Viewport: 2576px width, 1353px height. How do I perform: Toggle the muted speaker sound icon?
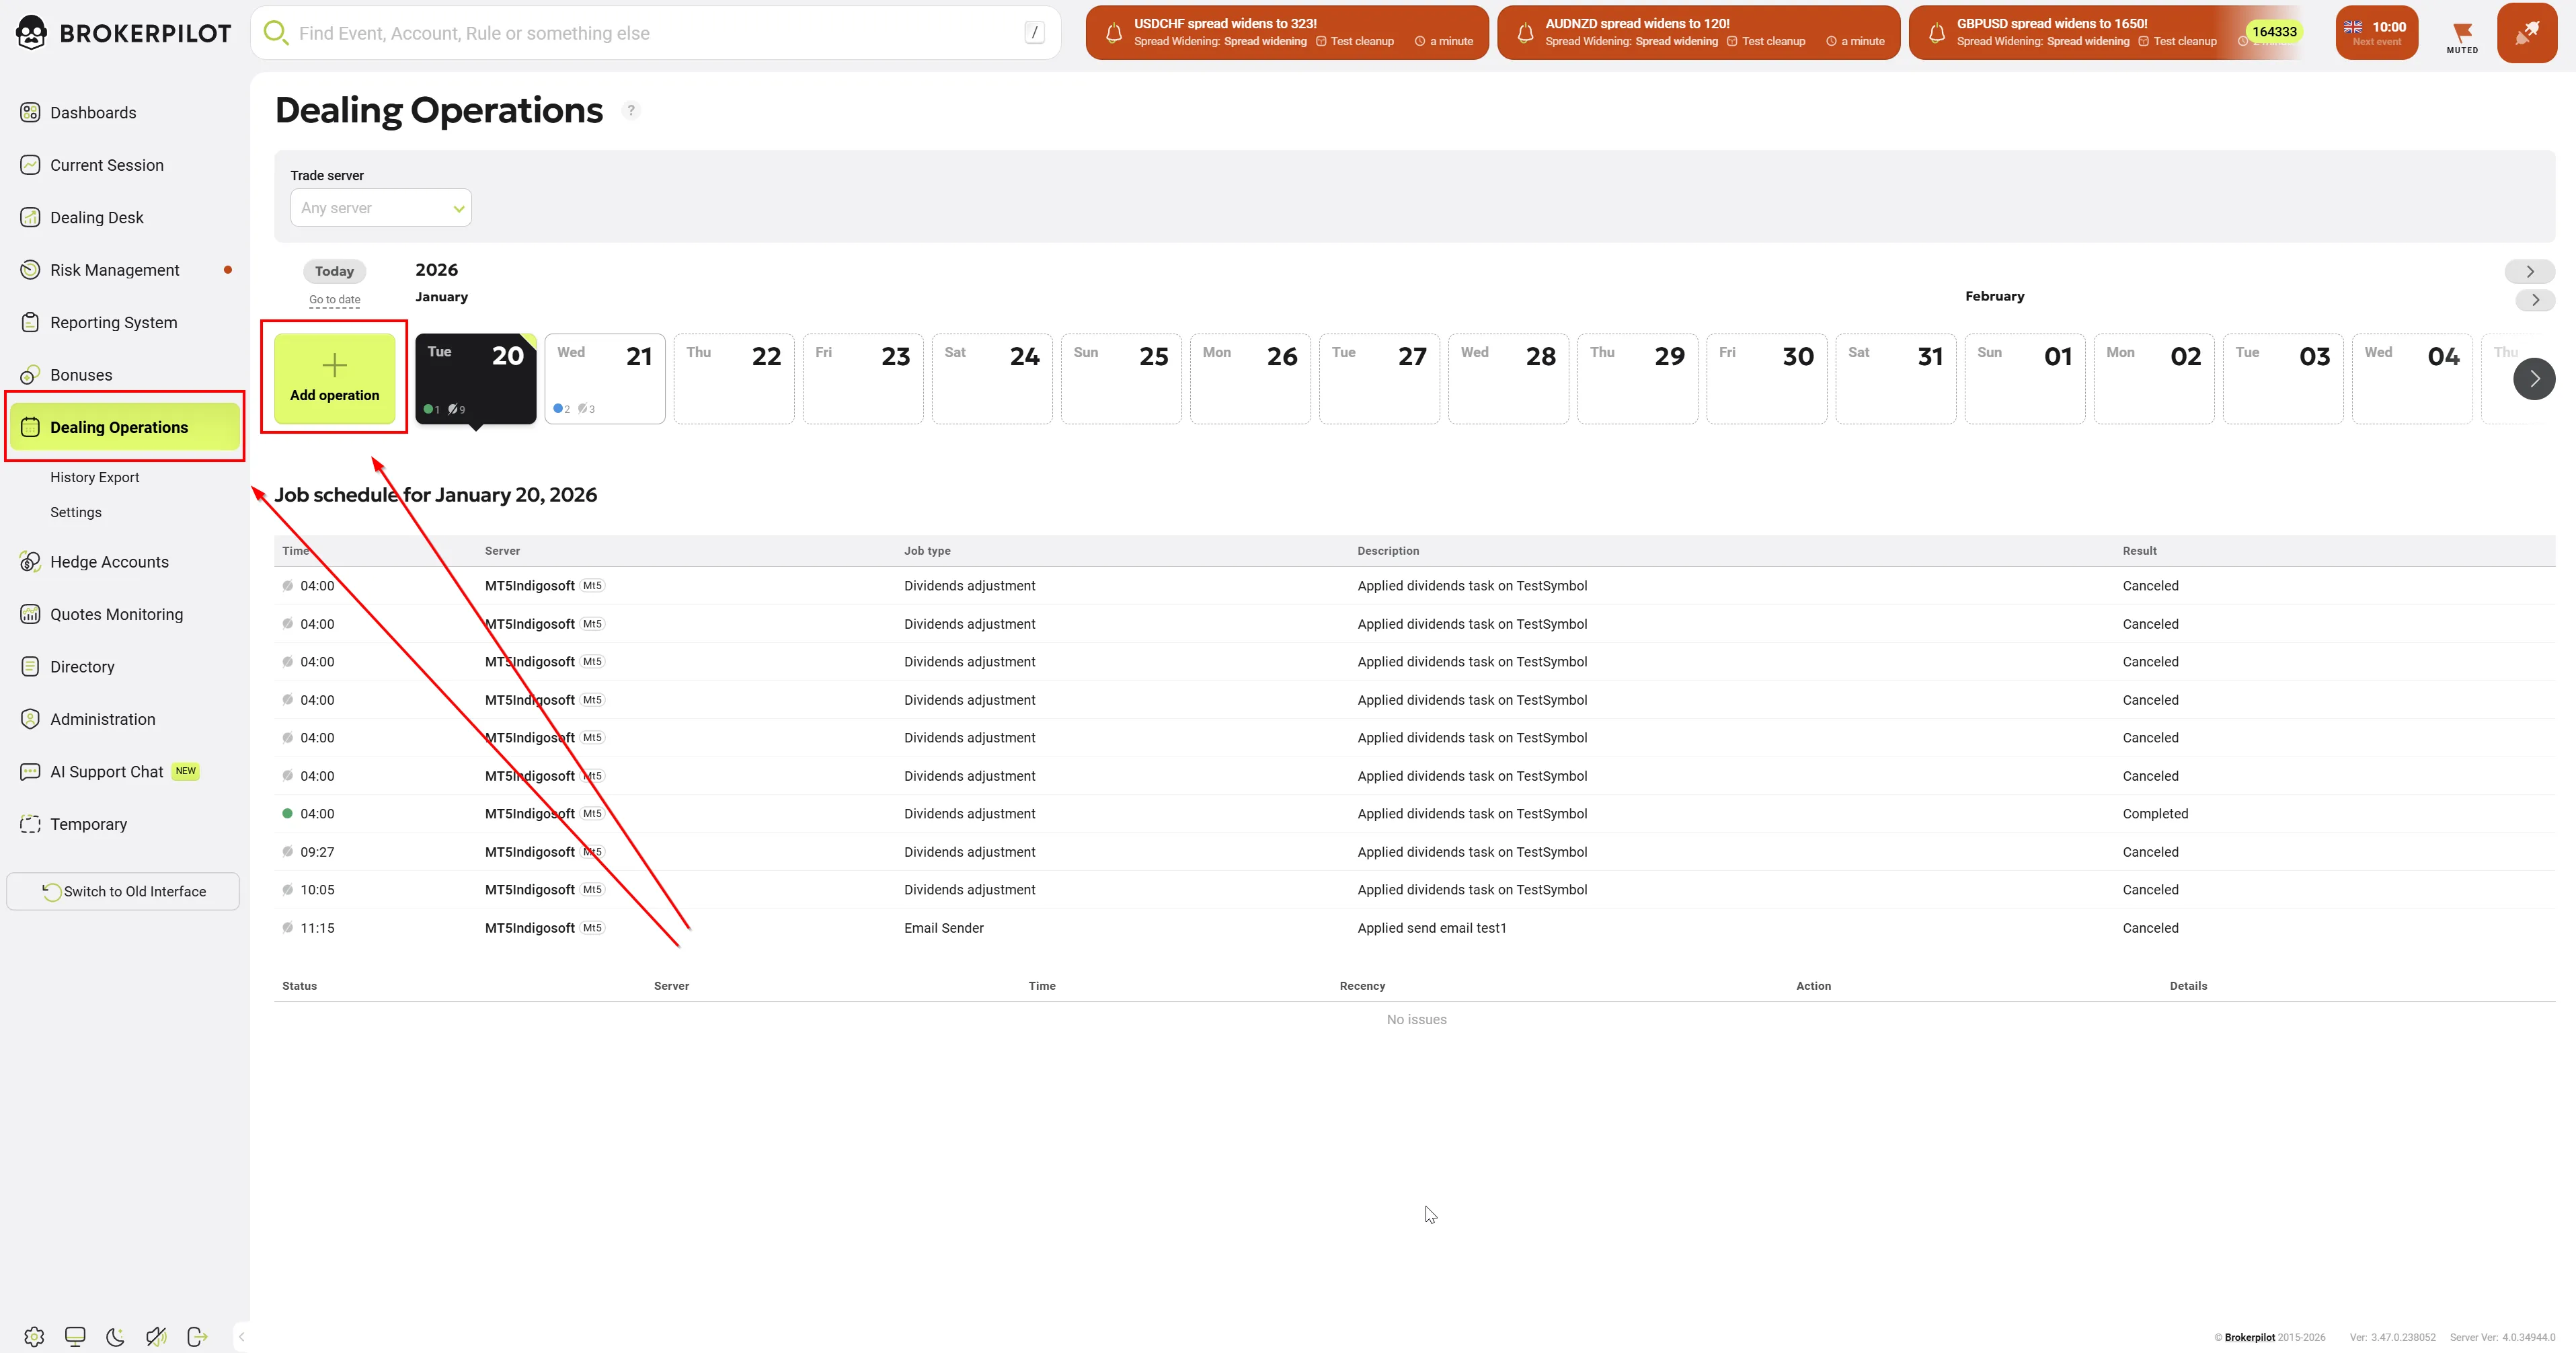(156, 1336)
